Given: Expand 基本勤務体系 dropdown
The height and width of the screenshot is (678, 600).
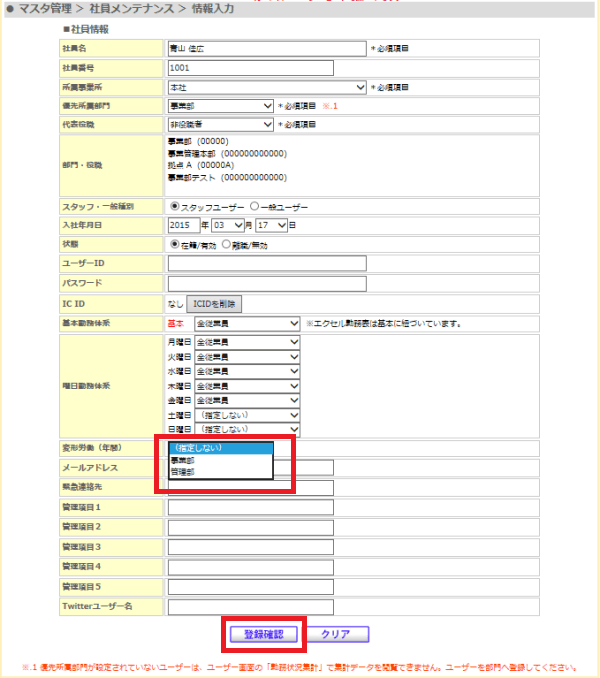Looking at the screenshot, I should point(247,323).
